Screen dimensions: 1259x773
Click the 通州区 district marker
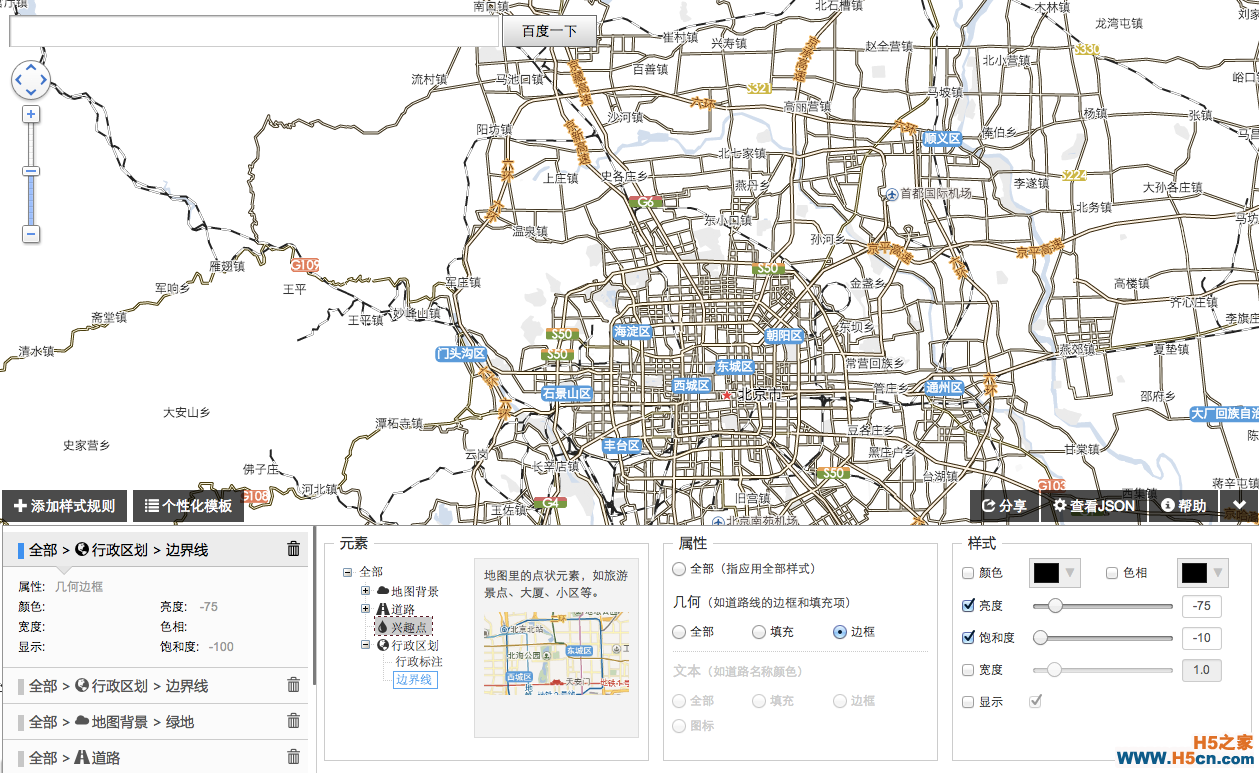pos(943,388)
